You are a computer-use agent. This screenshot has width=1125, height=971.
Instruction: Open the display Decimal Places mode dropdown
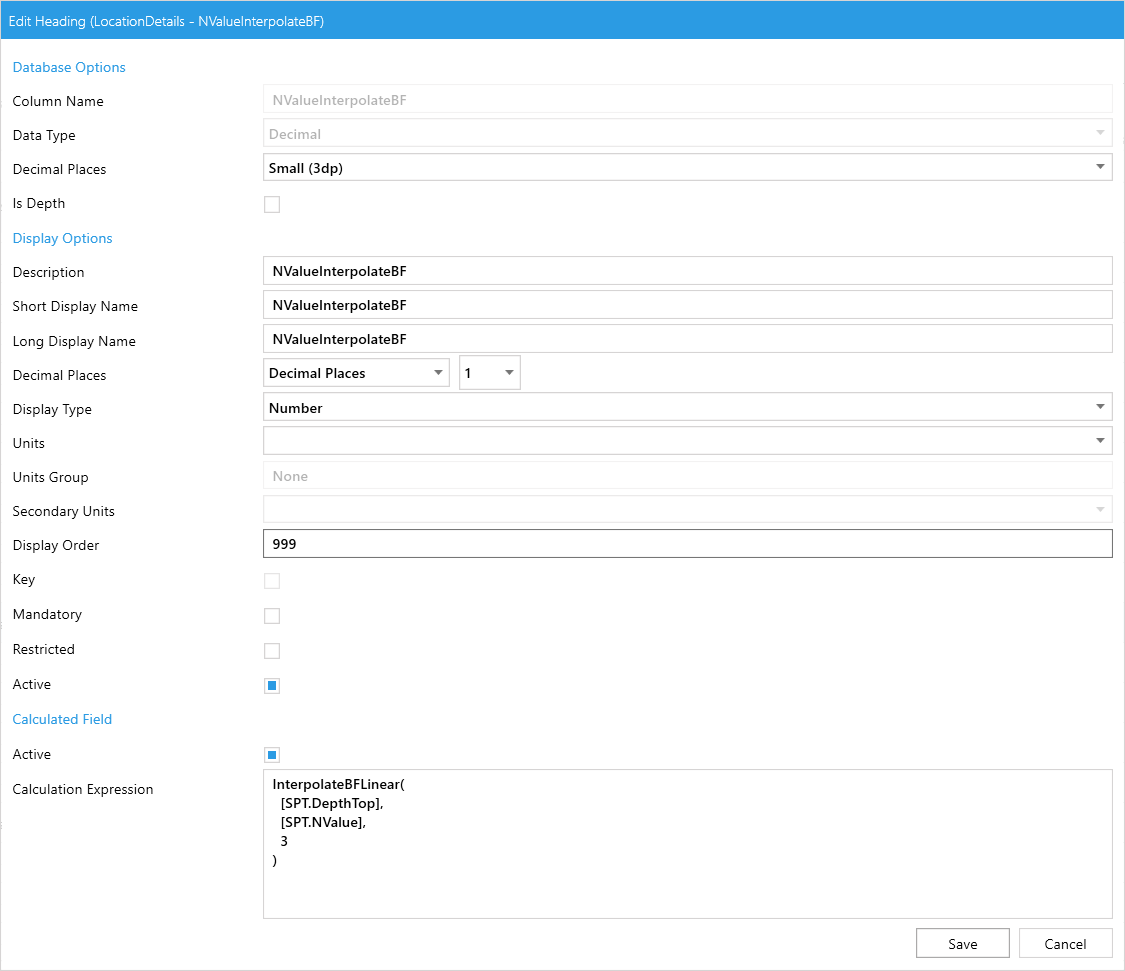(356, 374)
